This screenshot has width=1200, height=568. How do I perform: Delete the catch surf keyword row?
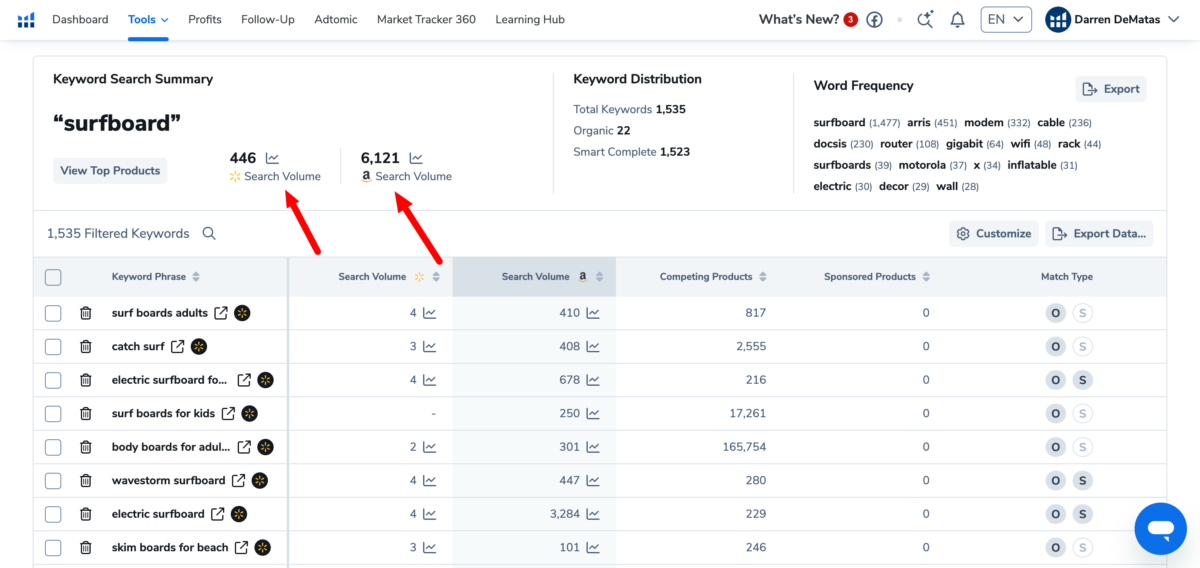(86, 347)
